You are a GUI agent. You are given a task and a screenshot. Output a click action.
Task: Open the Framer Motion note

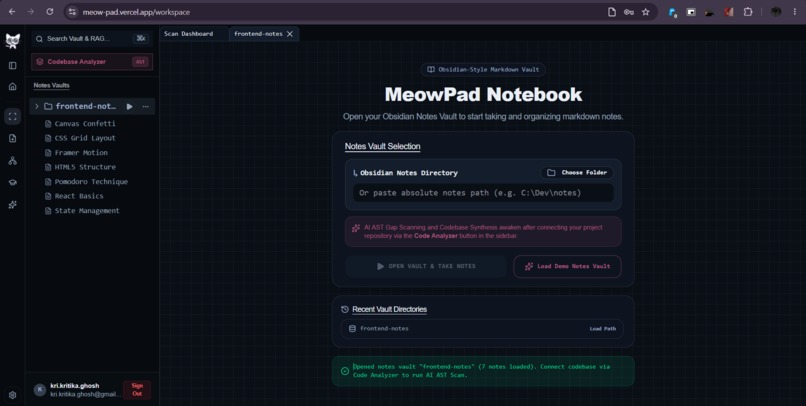[x=76, y=153]
